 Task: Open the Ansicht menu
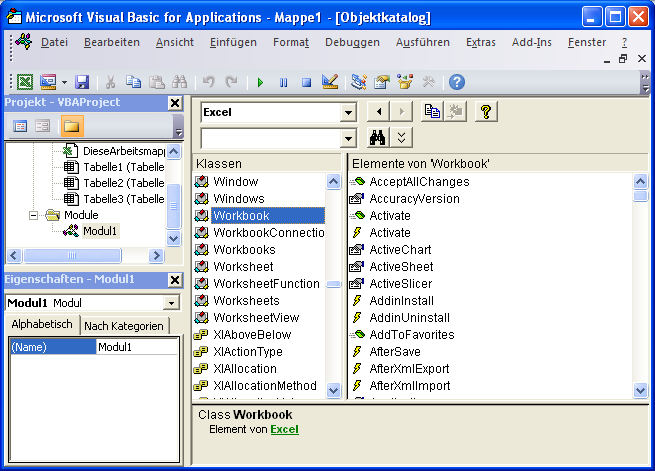175,42
